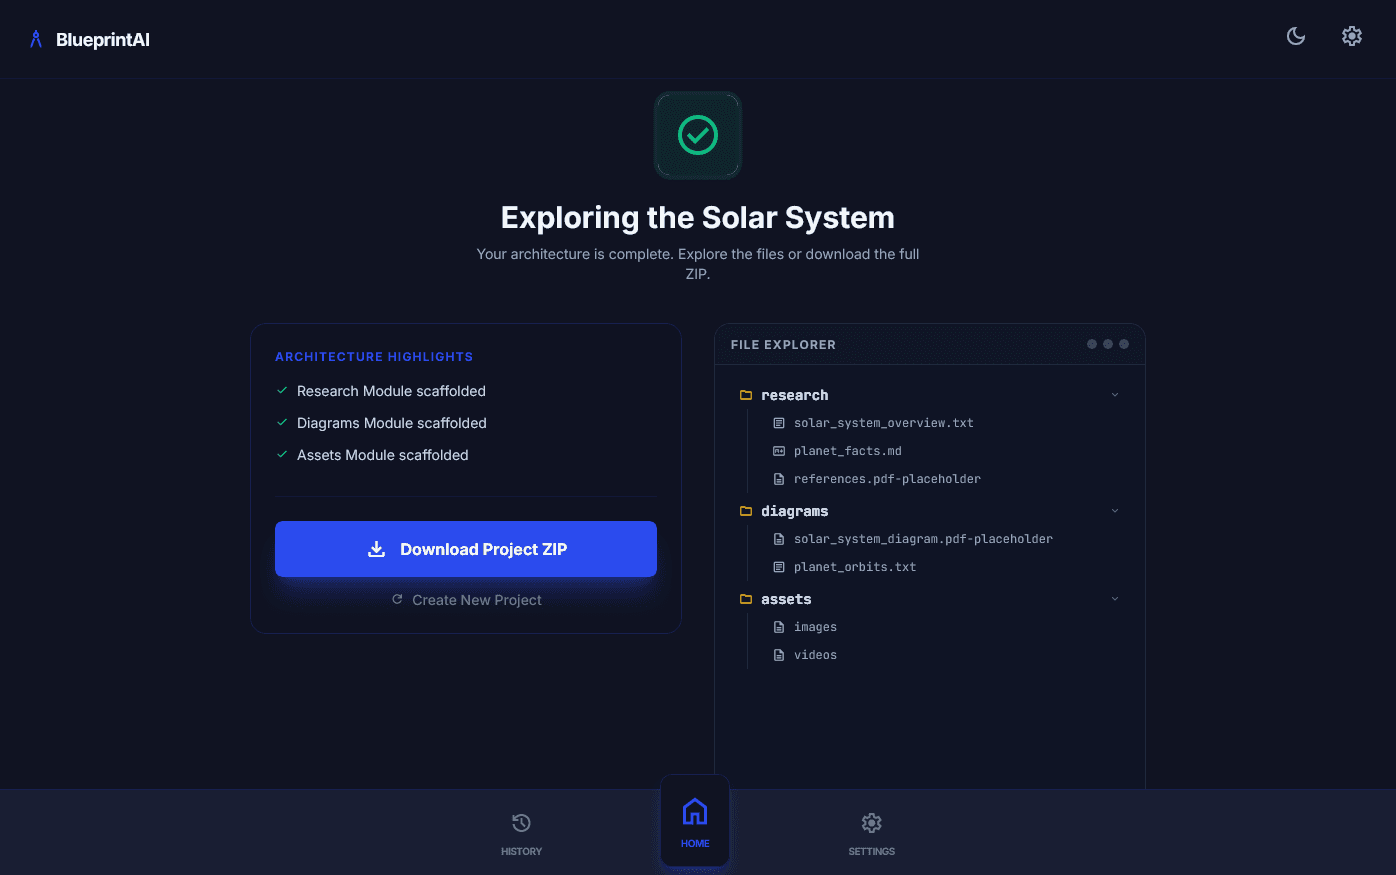Open the History tab
The height and width of the screenshot is (875, 1396).
pyautogui.click(x=521, y=833)
